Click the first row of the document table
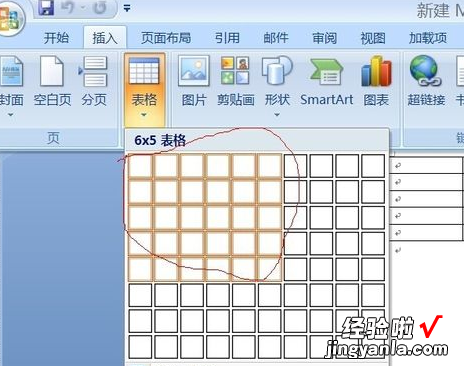Image resolution: width=464 pixels, height=366 pixels. (x=427, y=165)
